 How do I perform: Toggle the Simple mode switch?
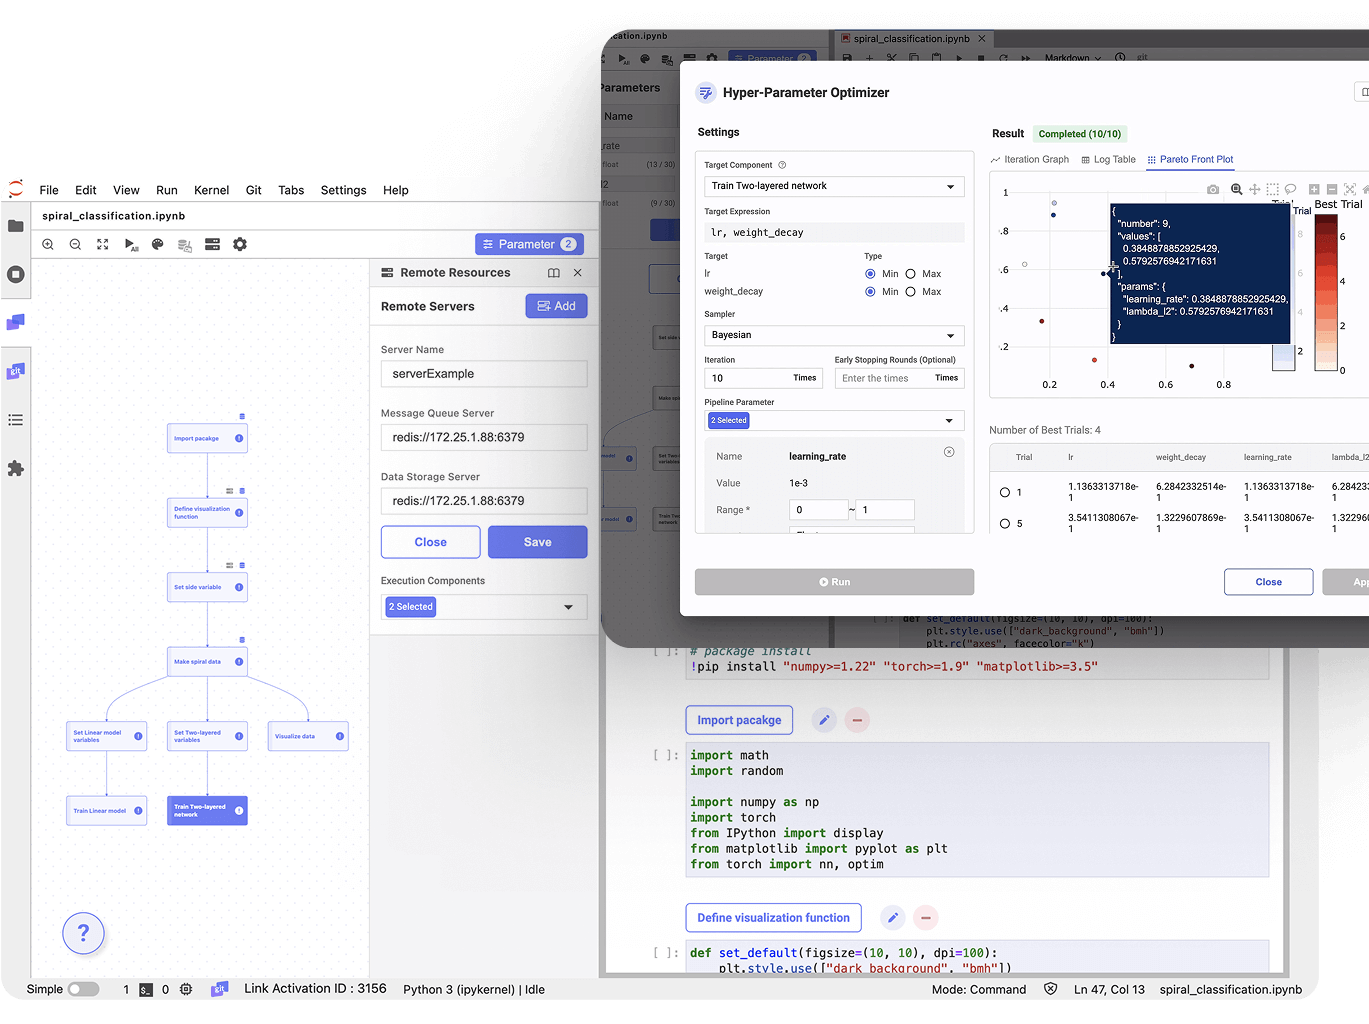point(83,989)
